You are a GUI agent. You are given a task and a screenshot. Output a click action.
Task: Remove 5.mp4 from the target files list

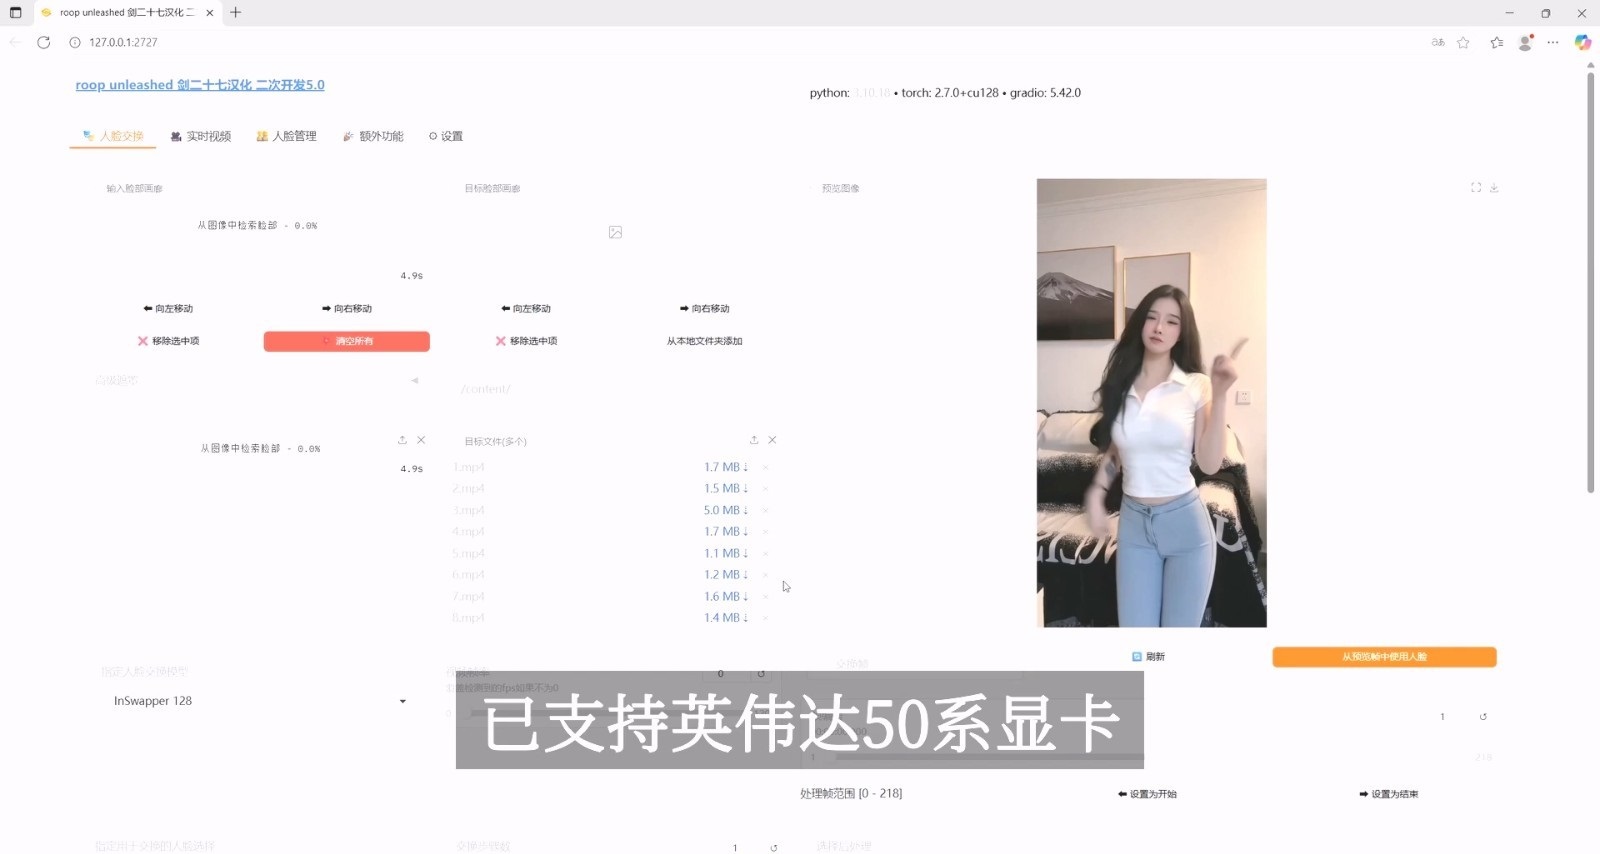pos(765,553)
